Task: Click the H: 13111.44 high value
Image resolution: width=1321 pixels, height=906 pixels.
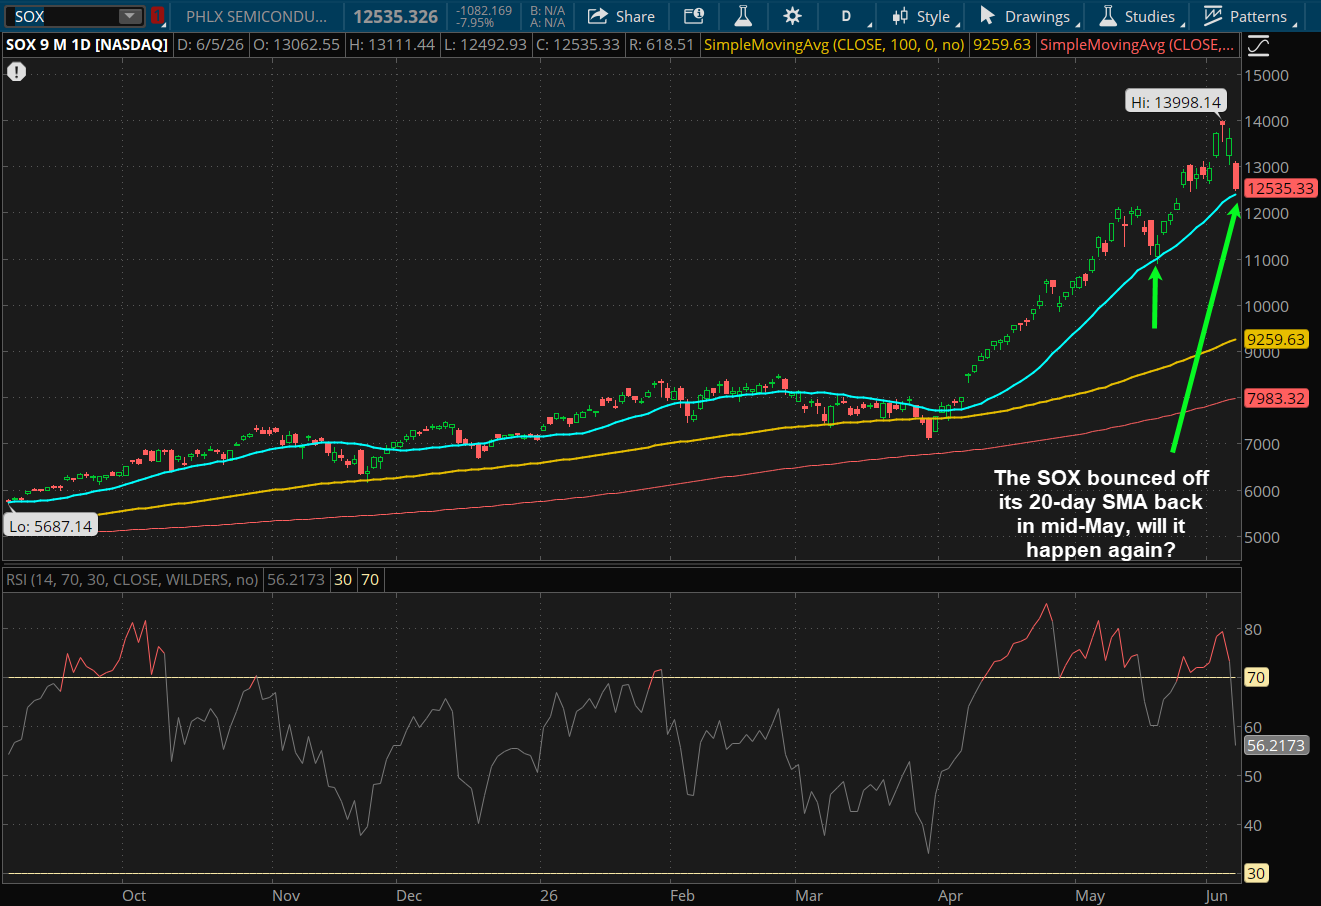Action: click(x=390, y=45)
